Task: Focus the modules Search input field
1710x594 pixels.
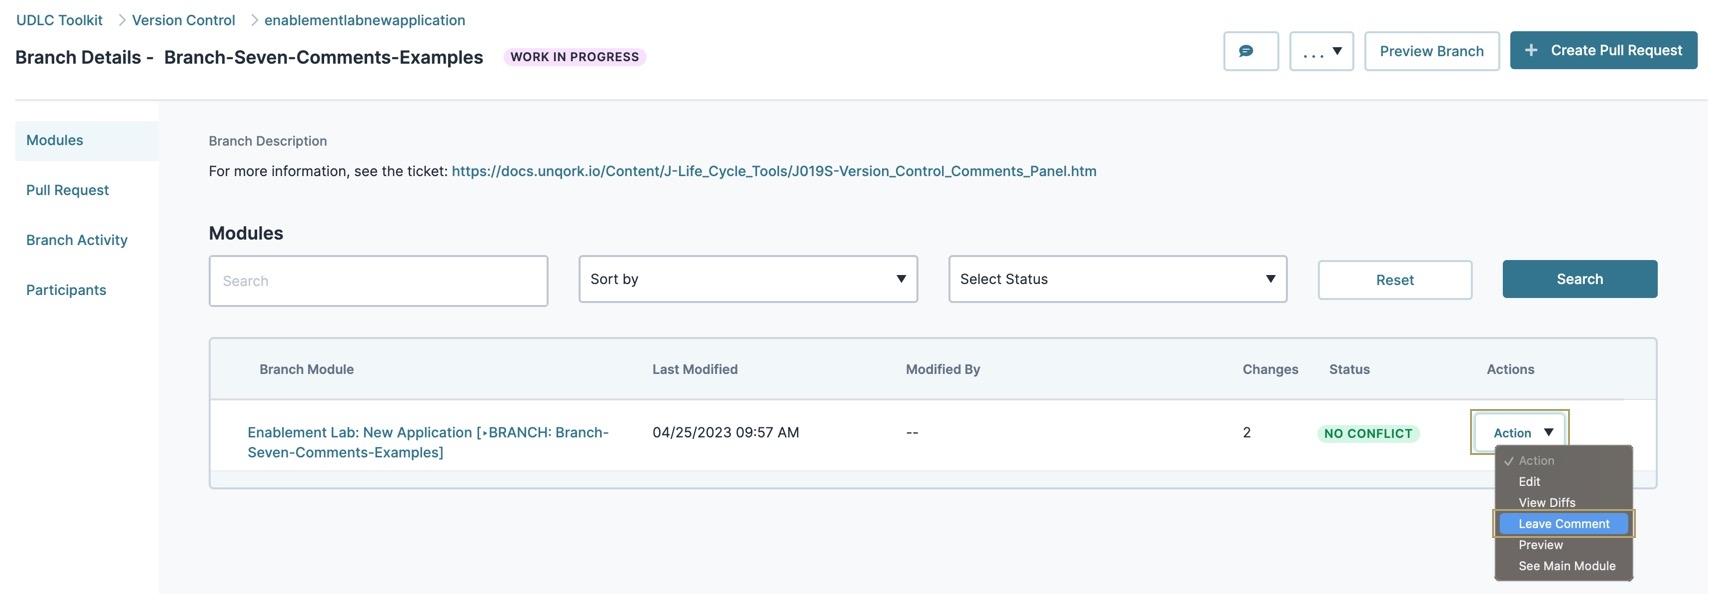Action: pos(378,281)
